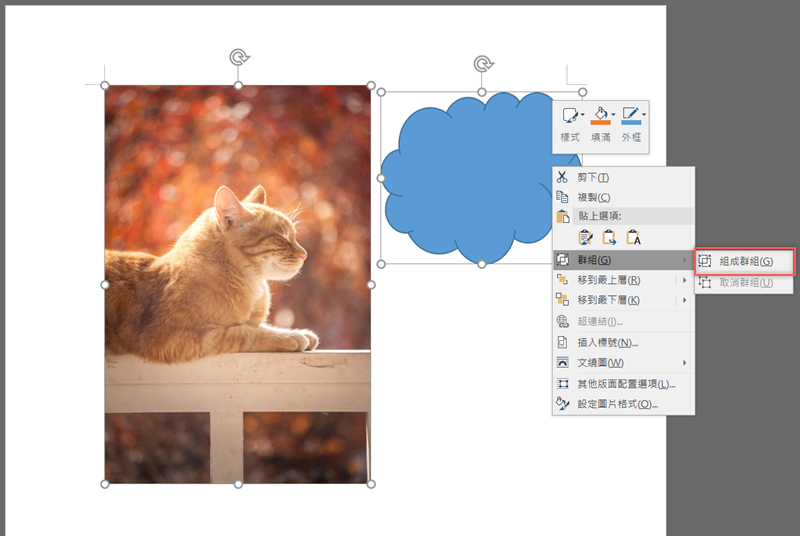Open 設定圖片格式(O)... dialog
The height and width of the screenshot is (536, 800).
click(617, 404)
